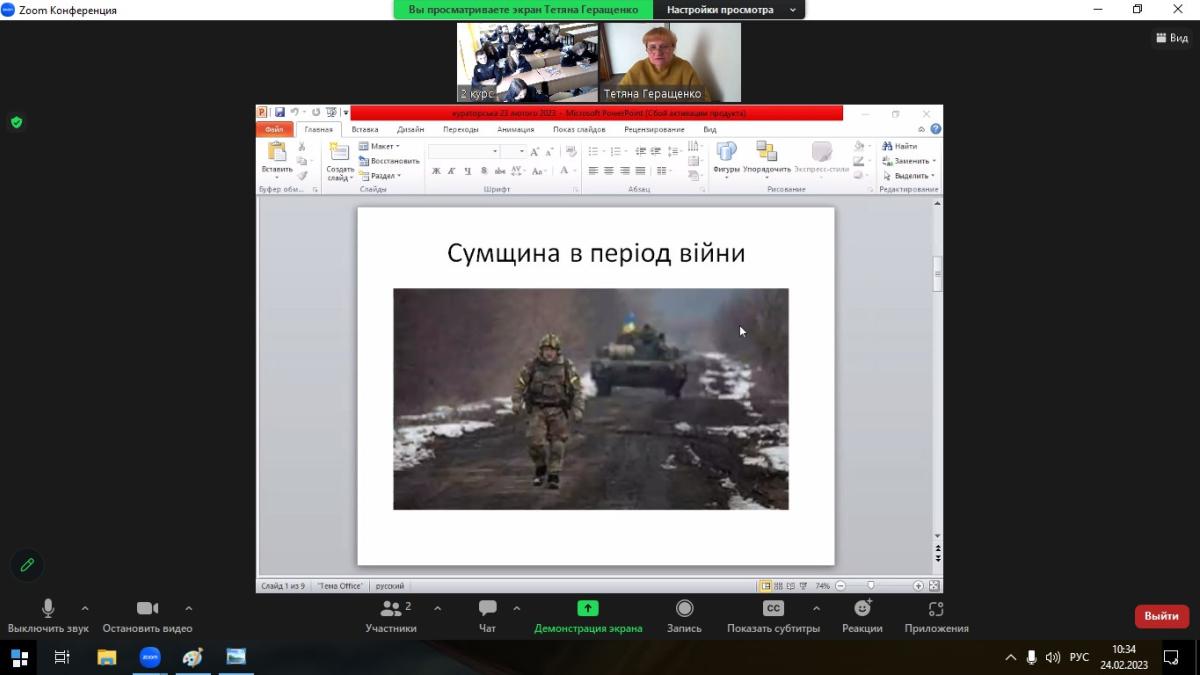Expand the arrow next to Чат
Screen dimensions: 1200x675
point(517,608)
